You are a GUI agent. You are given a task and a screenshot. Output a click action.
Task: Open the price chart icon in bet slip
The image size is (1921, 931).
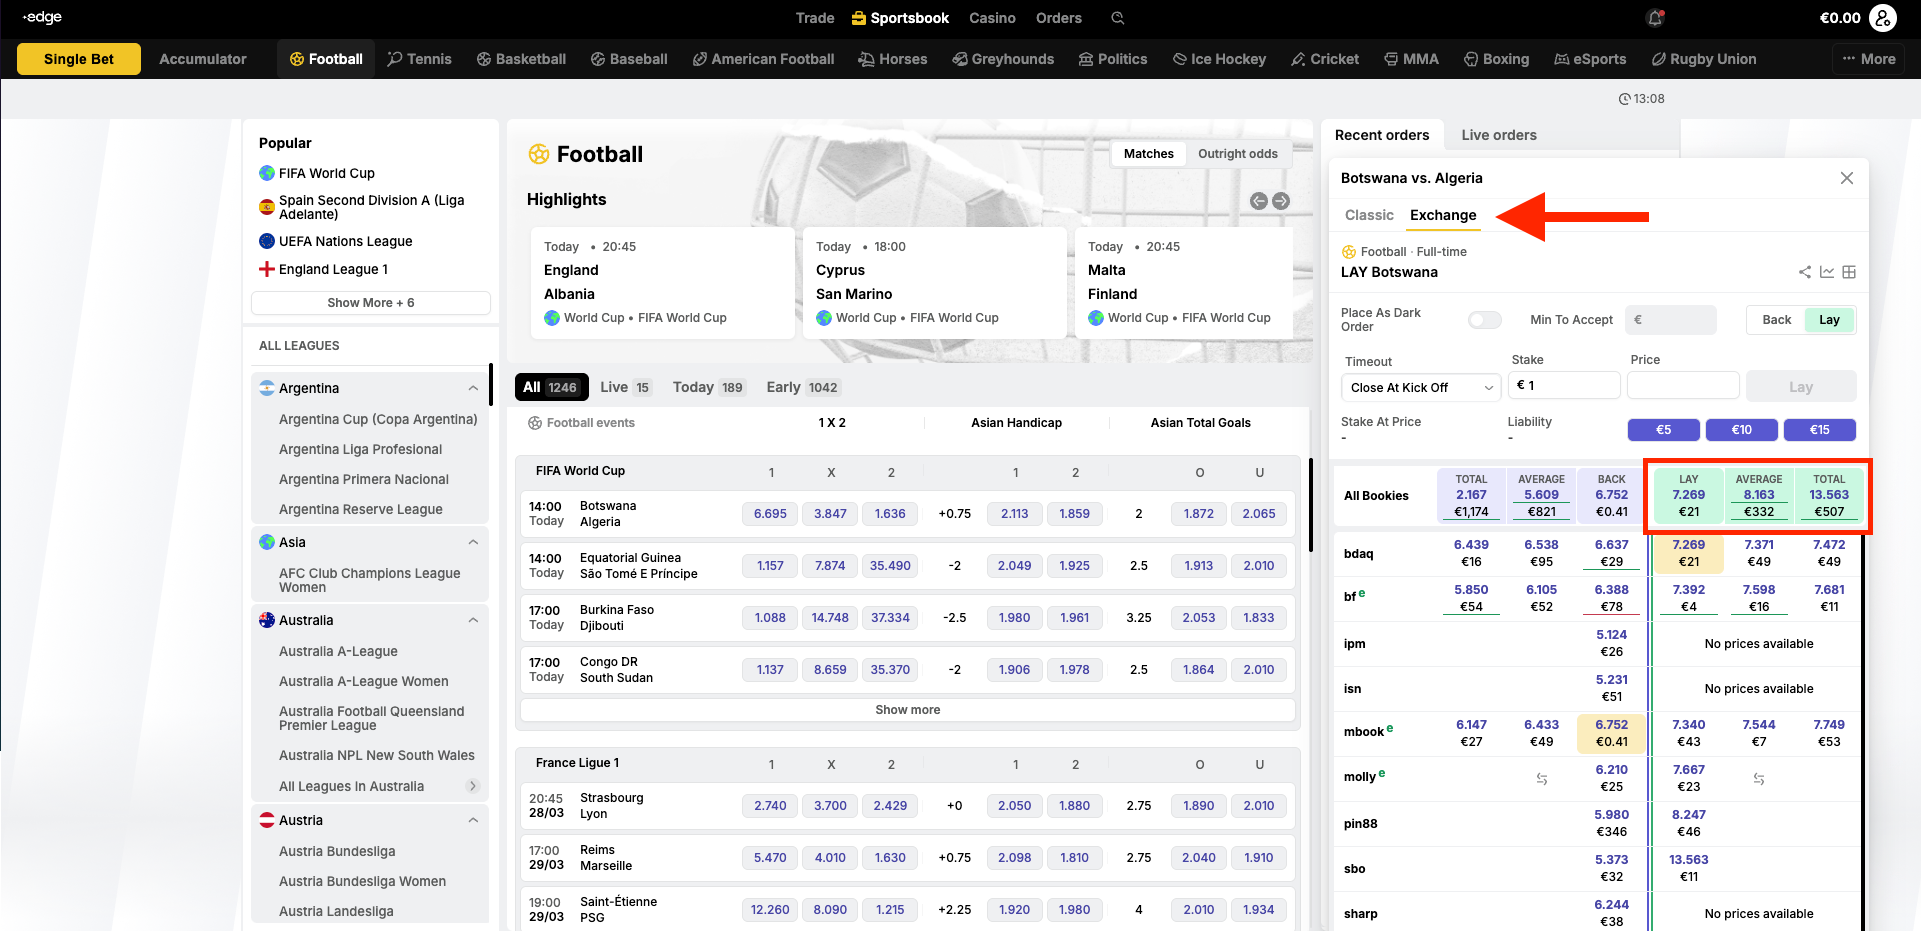(x=1827, y=272)
